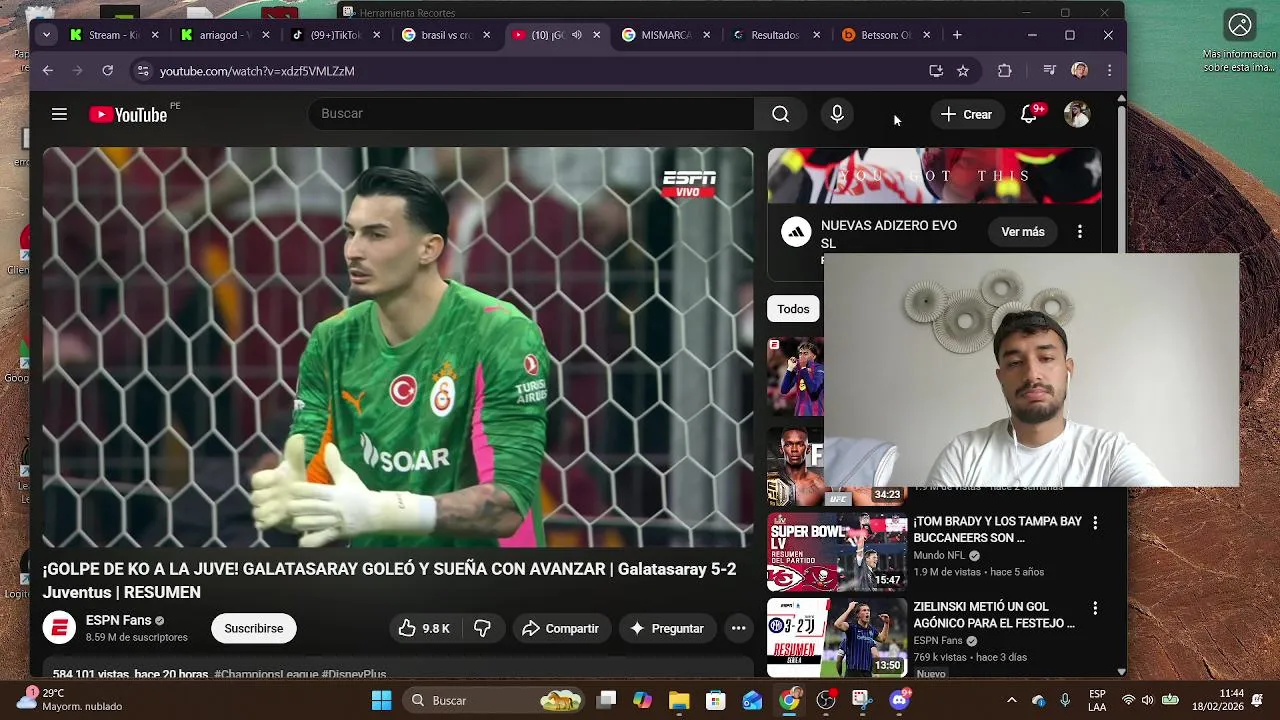Open the Zielinski metió un gol title

(x=994, y=614)
